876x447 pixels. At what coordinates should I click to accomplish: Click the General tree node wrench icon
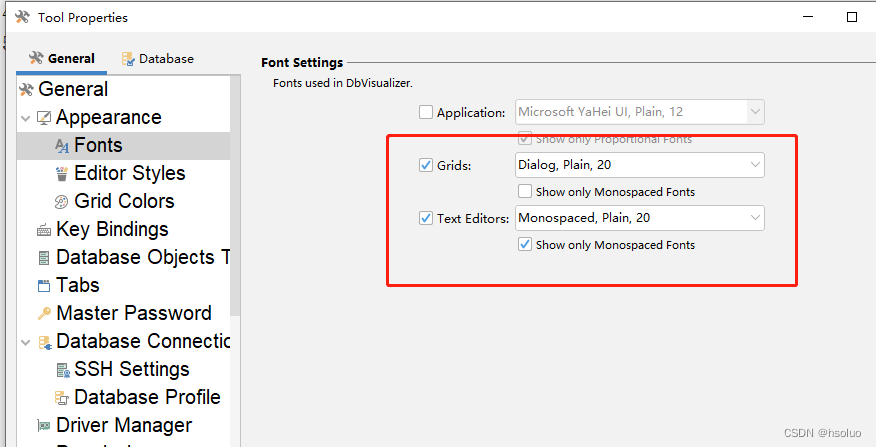point(26,89)
